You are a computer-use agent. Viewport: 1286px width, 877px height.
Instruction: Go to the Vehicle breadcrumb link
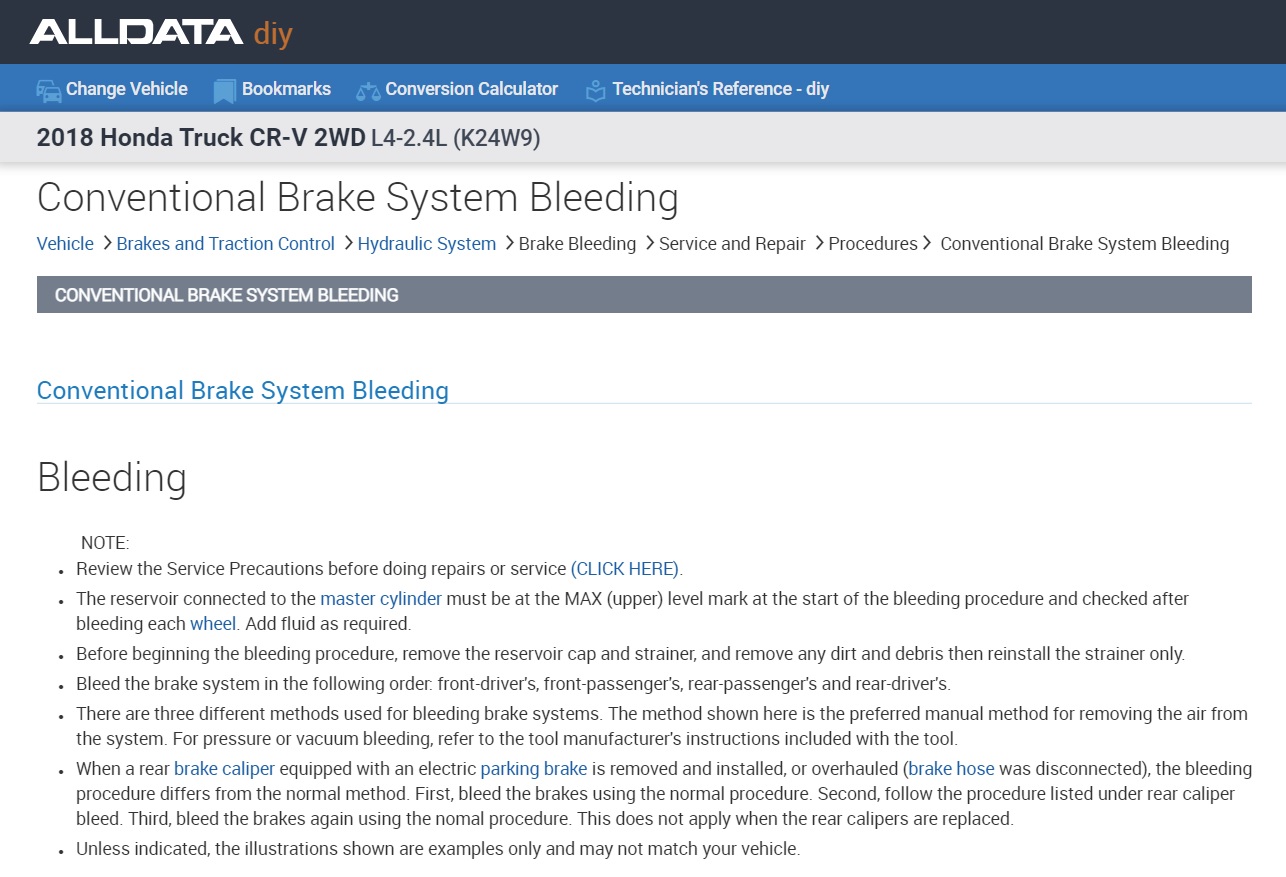65,244
